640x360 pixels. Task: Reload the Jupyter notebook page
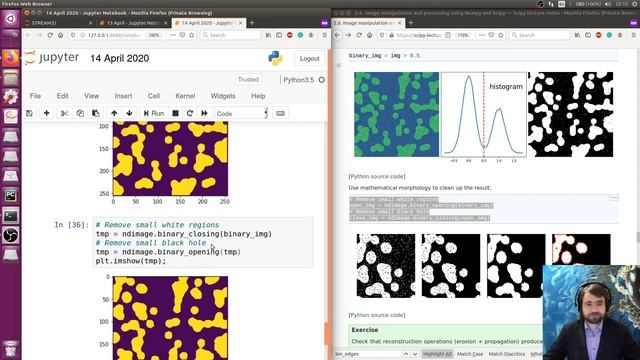click(50, 35)
